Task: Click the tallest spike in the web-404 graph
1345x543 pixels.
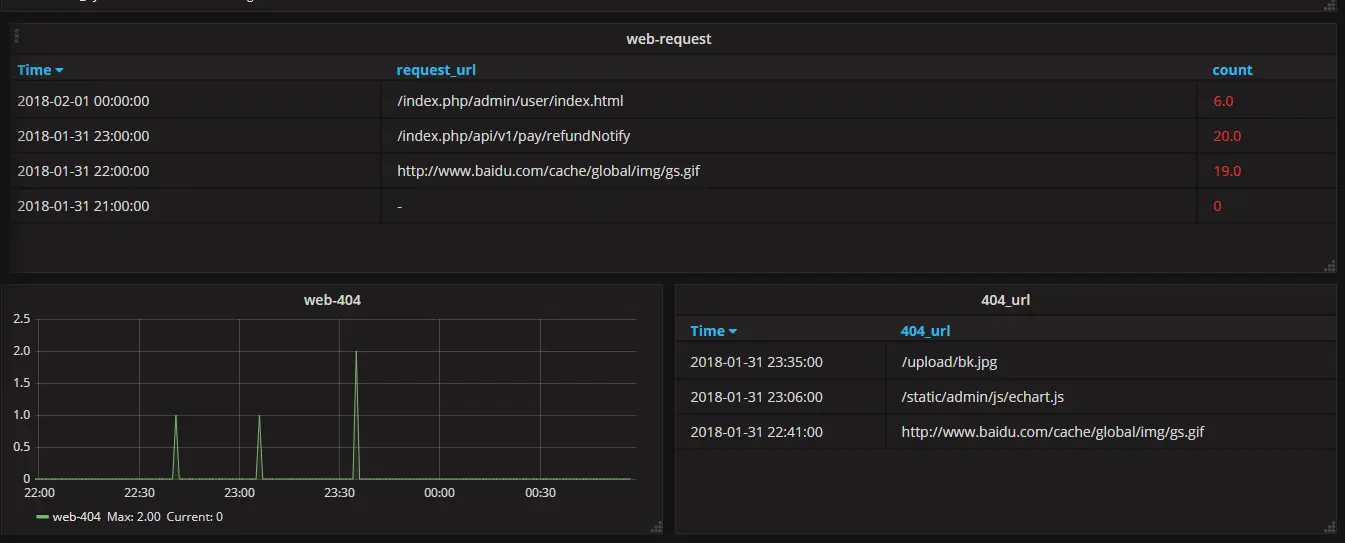Action: tap(356, 353)
